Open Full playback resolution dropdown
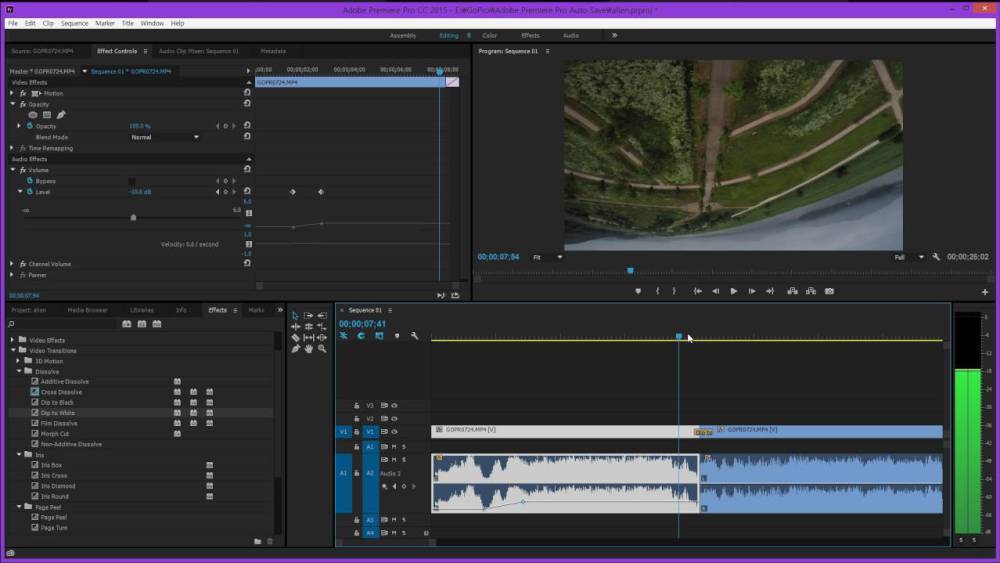The image size is (1000, 563). click(x=909, y=257)
